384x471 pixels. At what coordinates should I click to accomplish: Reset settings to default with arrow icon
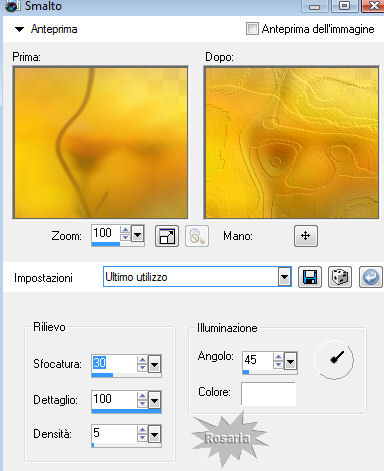click(371, 277)
